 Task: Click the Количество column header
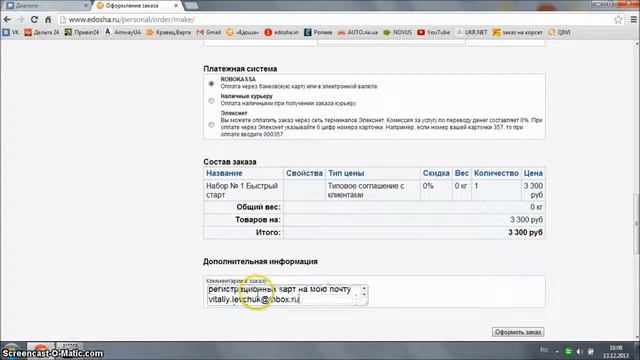pyautogui.click(x=496, y=173)
